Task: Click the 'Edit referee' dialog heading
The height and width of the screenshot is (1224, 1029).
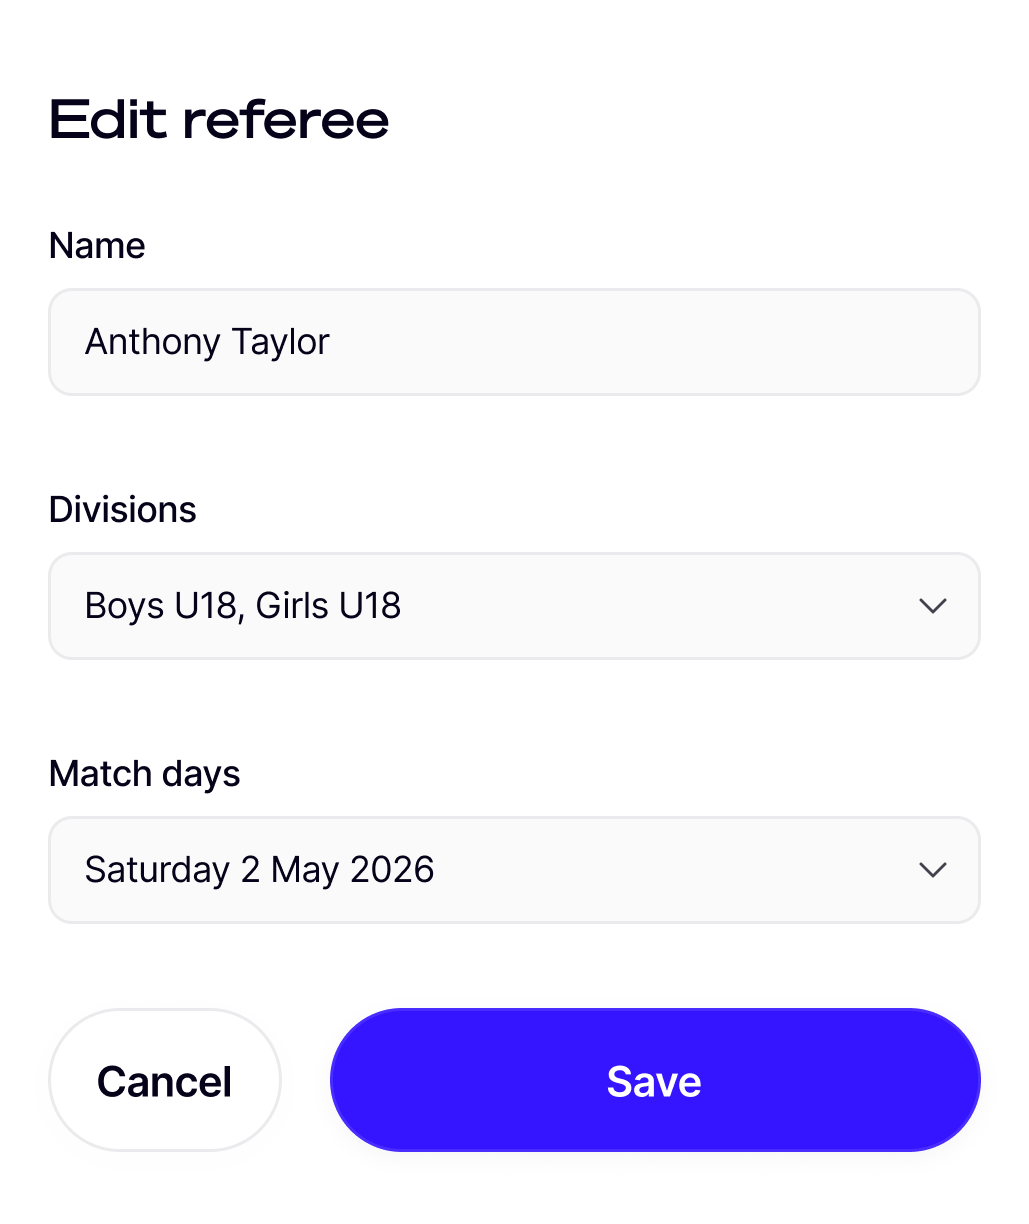Action: [219, 120]
